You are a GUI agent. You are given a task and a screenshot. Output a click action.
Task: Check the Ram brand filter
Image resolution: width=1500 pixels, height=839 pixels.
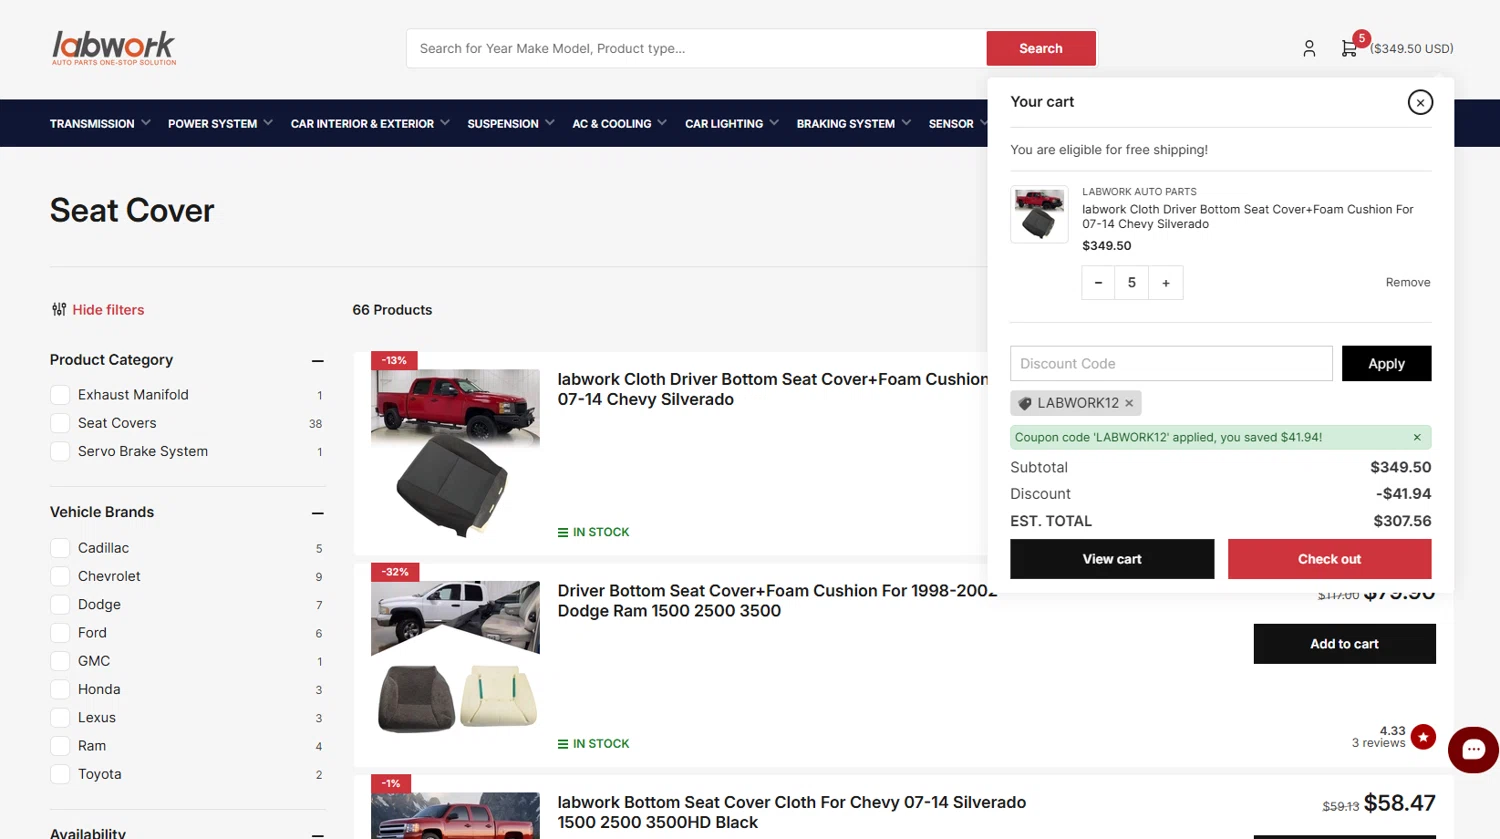pyautogui.click(x=60, y=746)
